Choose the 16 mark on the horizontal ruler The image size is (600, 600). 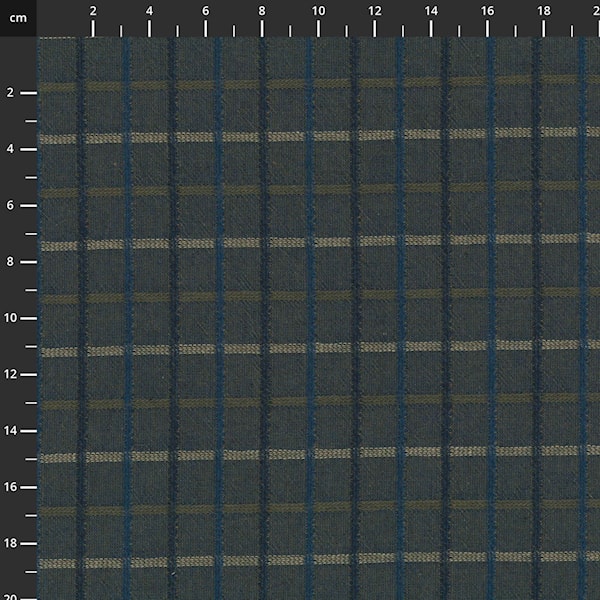[486, 11]
